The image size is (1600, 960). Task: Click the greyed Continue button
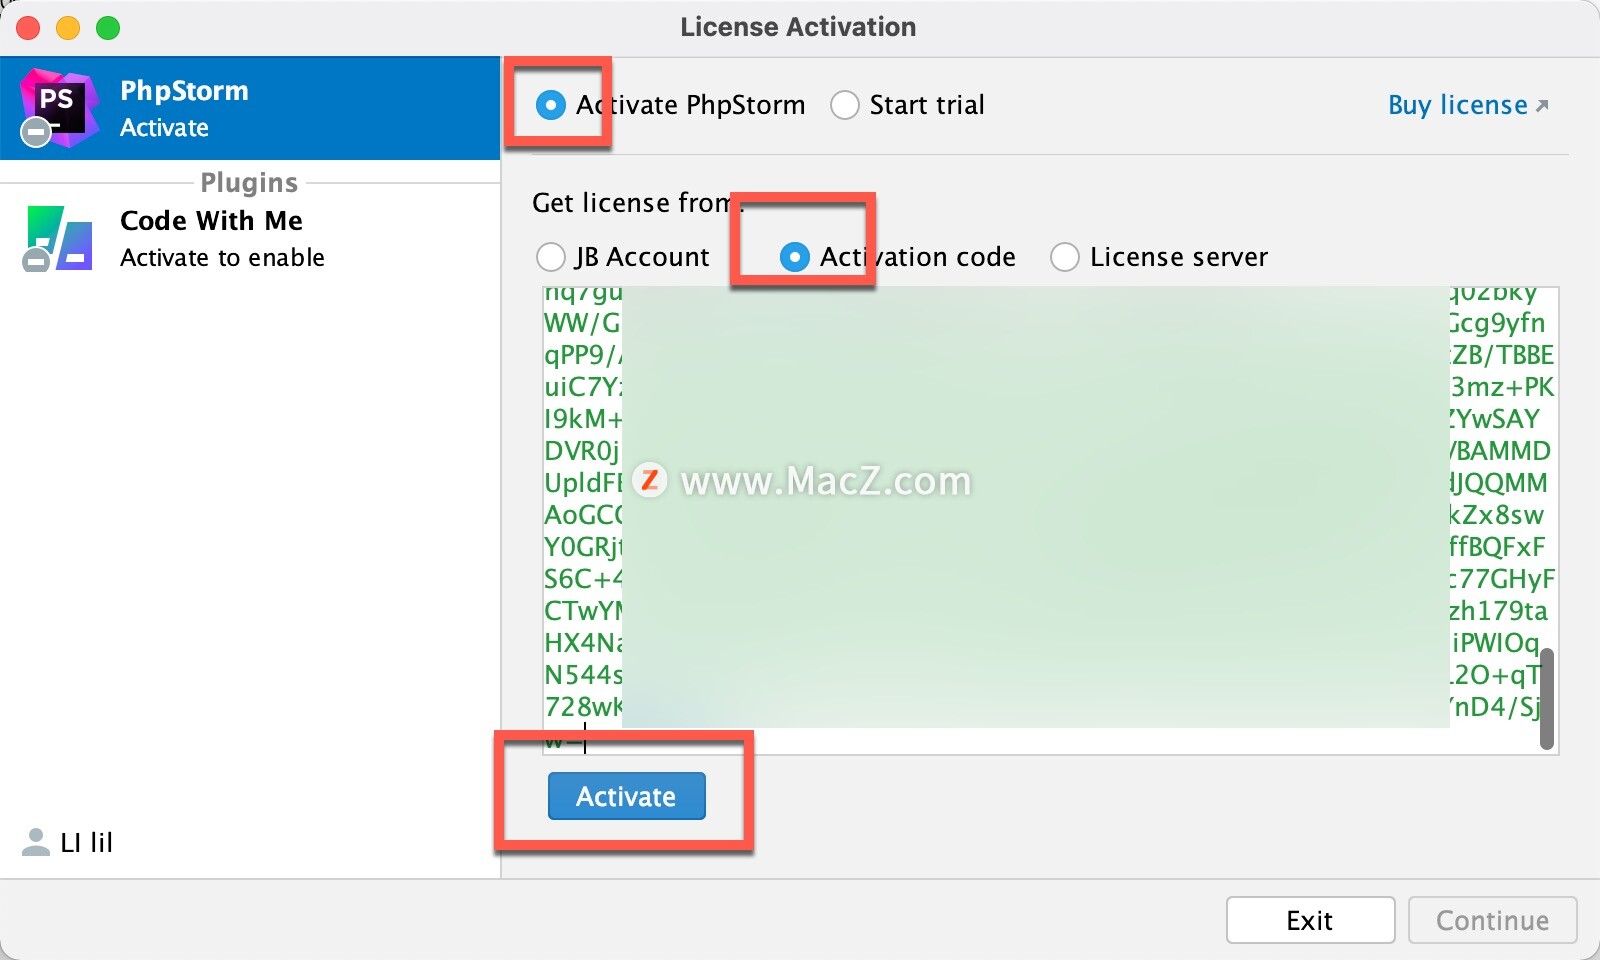coord(1493,920)
